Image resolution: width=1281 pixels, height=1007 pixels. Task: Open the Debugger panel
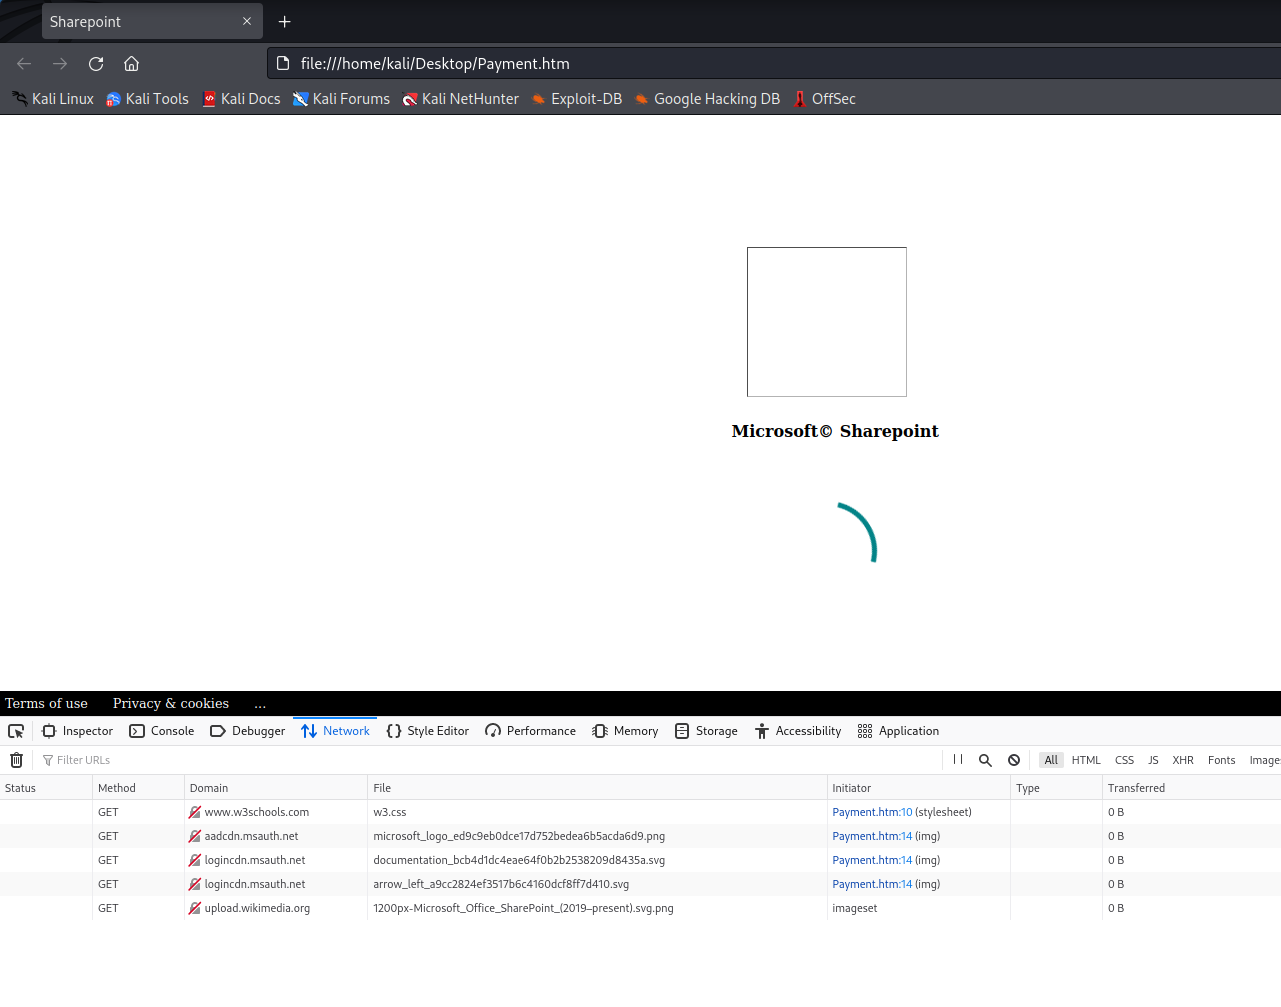point(248,731)
